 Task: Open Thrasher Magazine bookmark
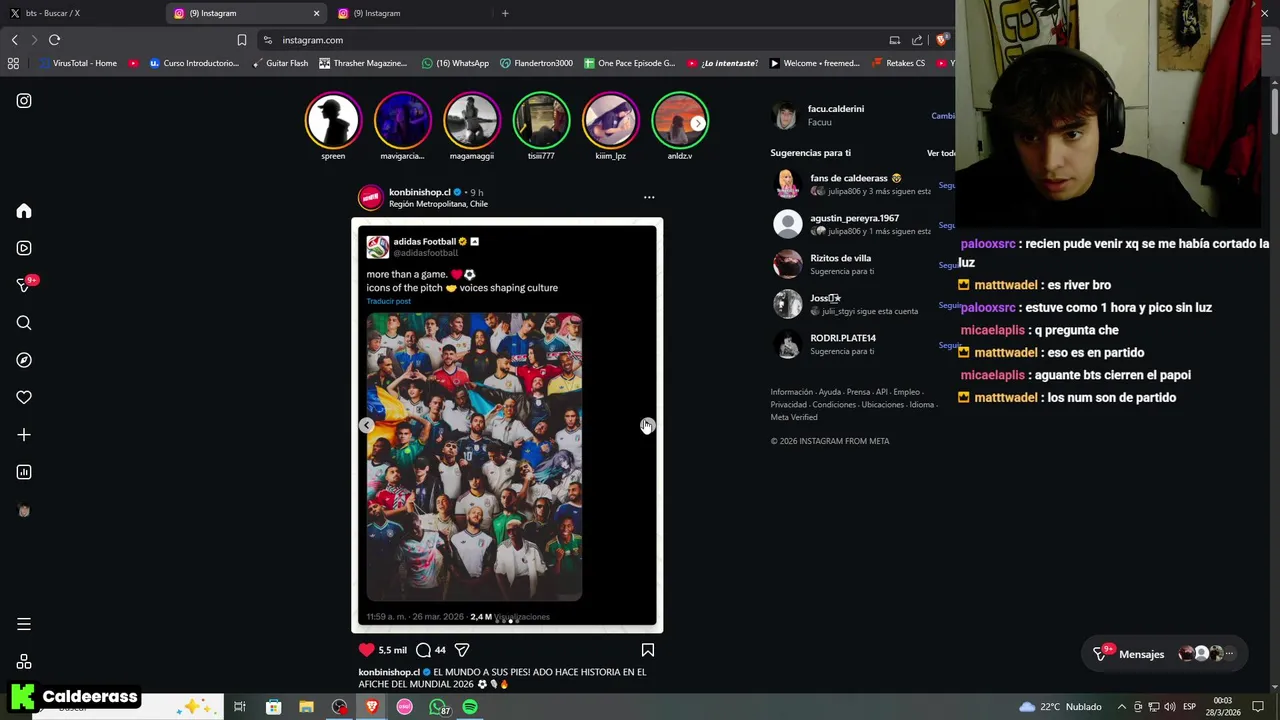pos(363,63)
